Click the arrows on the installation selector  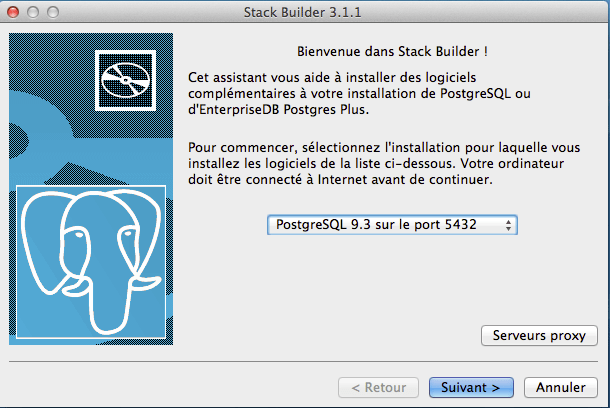[509, 225]
